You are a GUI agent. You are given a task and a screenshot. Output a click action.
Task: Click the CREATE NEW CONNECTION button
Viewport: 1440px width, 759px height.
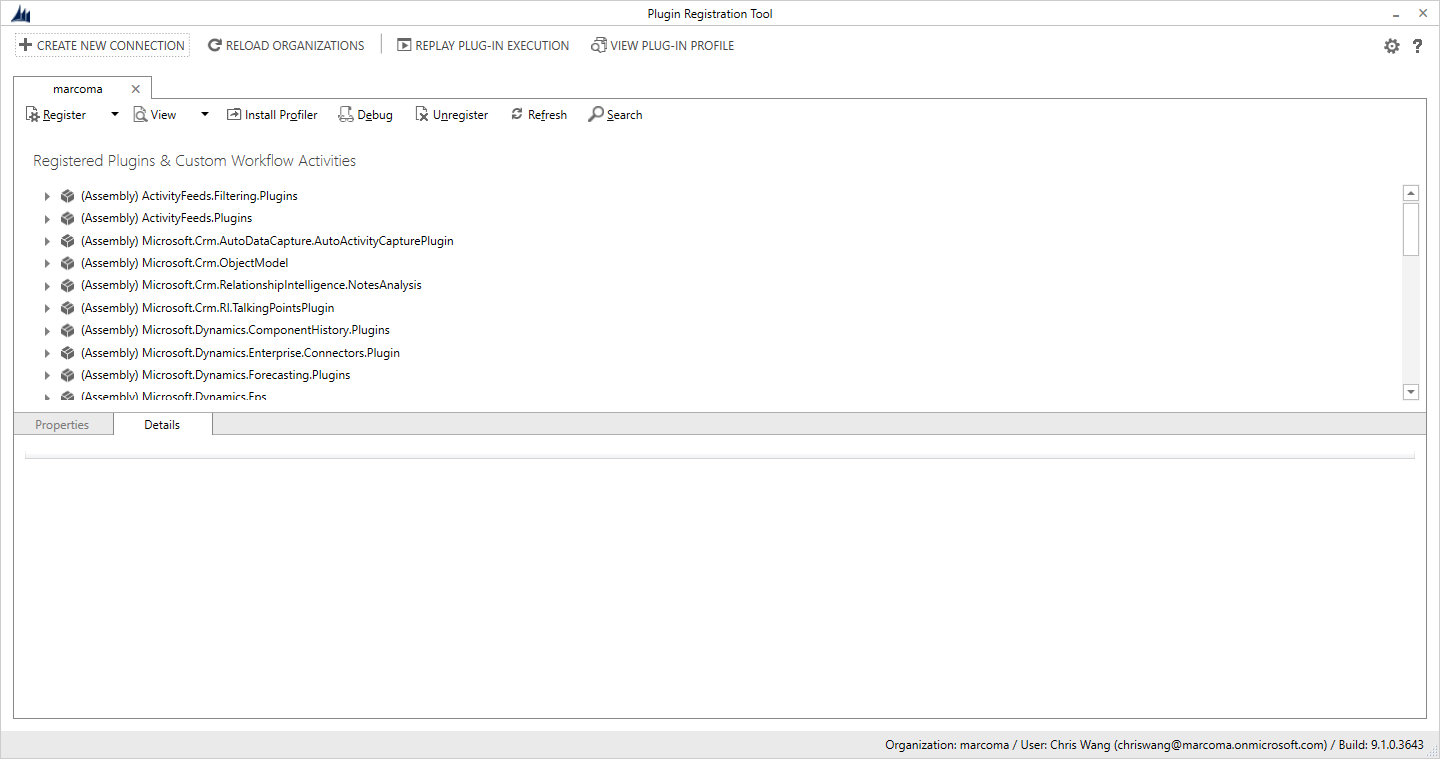[102, 45]
